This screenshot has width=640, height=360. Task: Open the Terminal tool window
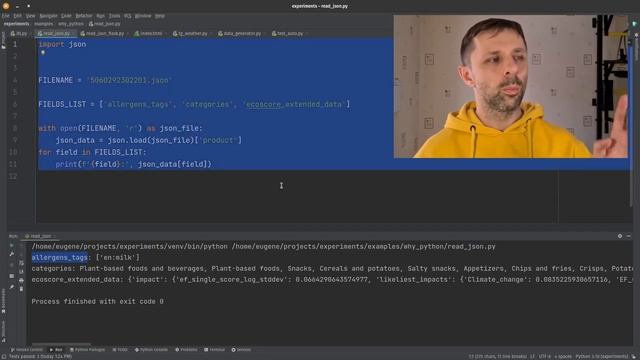(x=214, y=350)
